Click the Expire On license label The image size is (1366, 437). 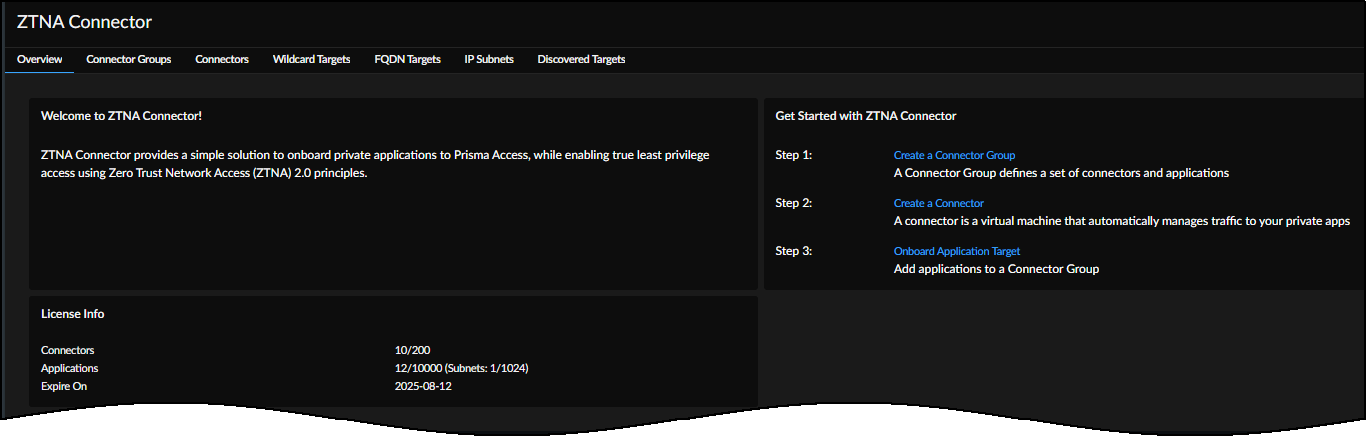pos(64,385)
